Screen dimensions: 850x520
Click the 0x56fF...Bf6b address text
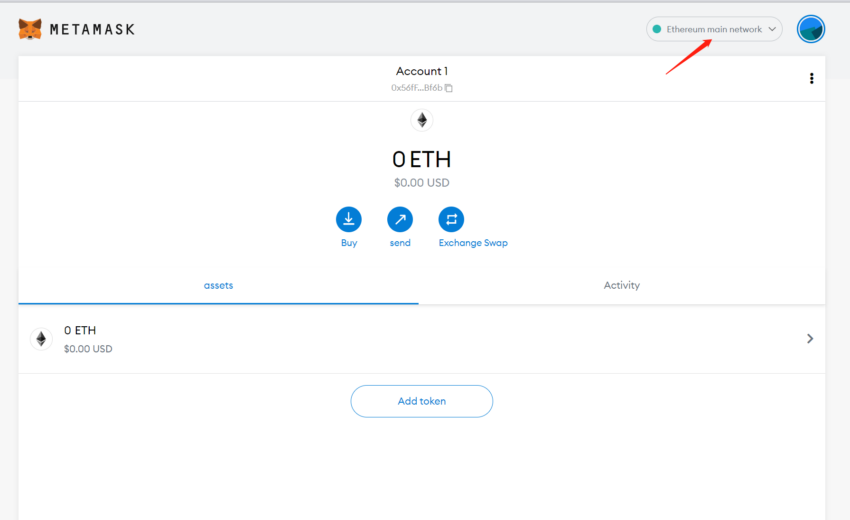coord(417,88)
